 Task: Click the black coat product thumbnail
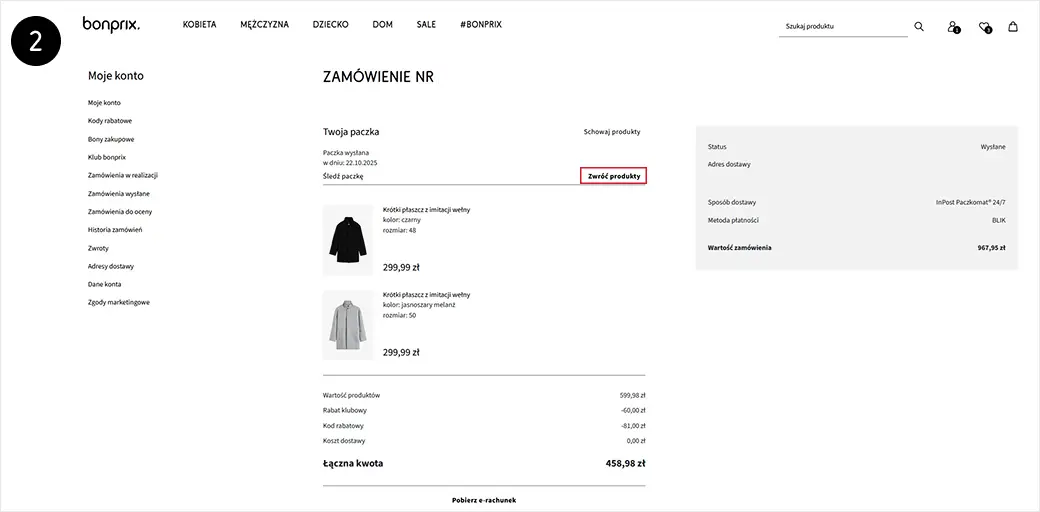(x=348, y=240)
